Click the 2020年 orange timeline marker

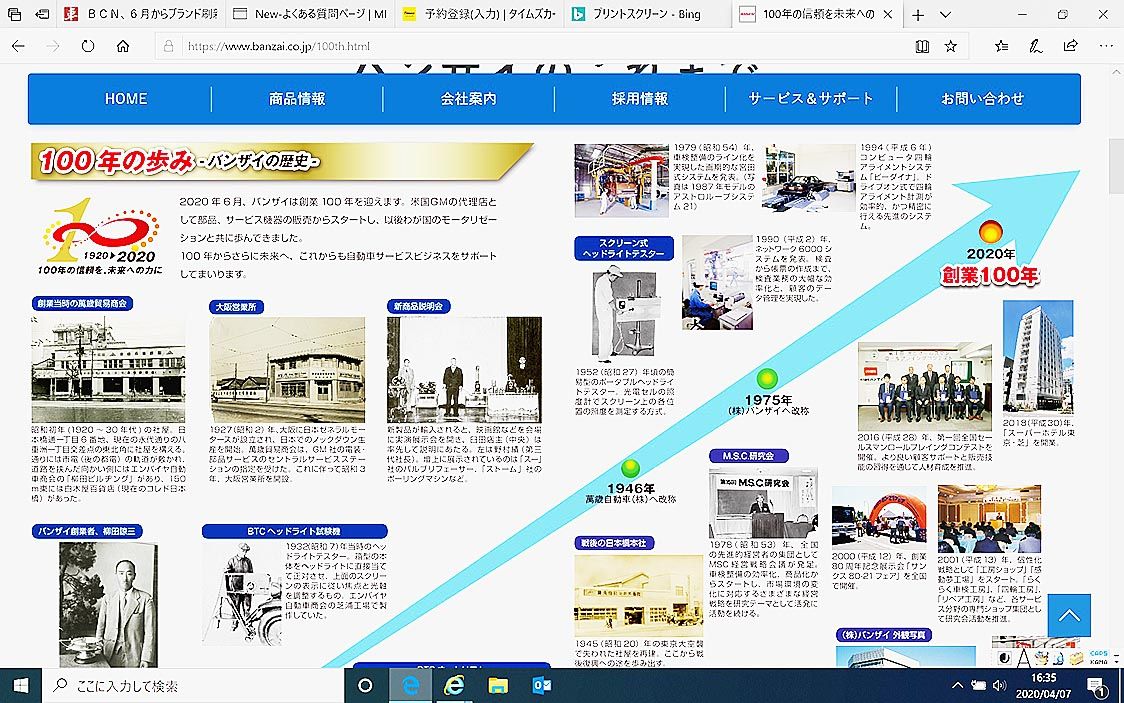click(991, 232)
